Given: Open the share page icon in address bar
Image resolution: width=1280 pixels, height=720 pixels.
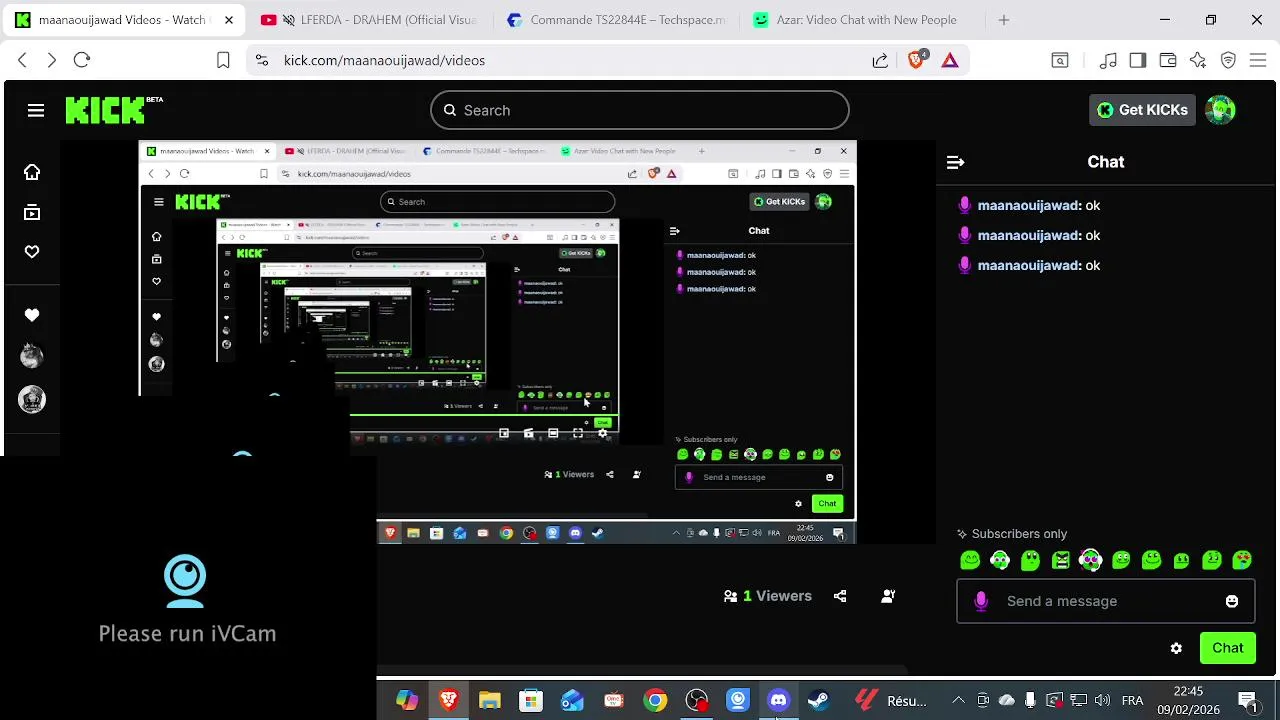Looking at the screenshot, I should coord(880,61).
